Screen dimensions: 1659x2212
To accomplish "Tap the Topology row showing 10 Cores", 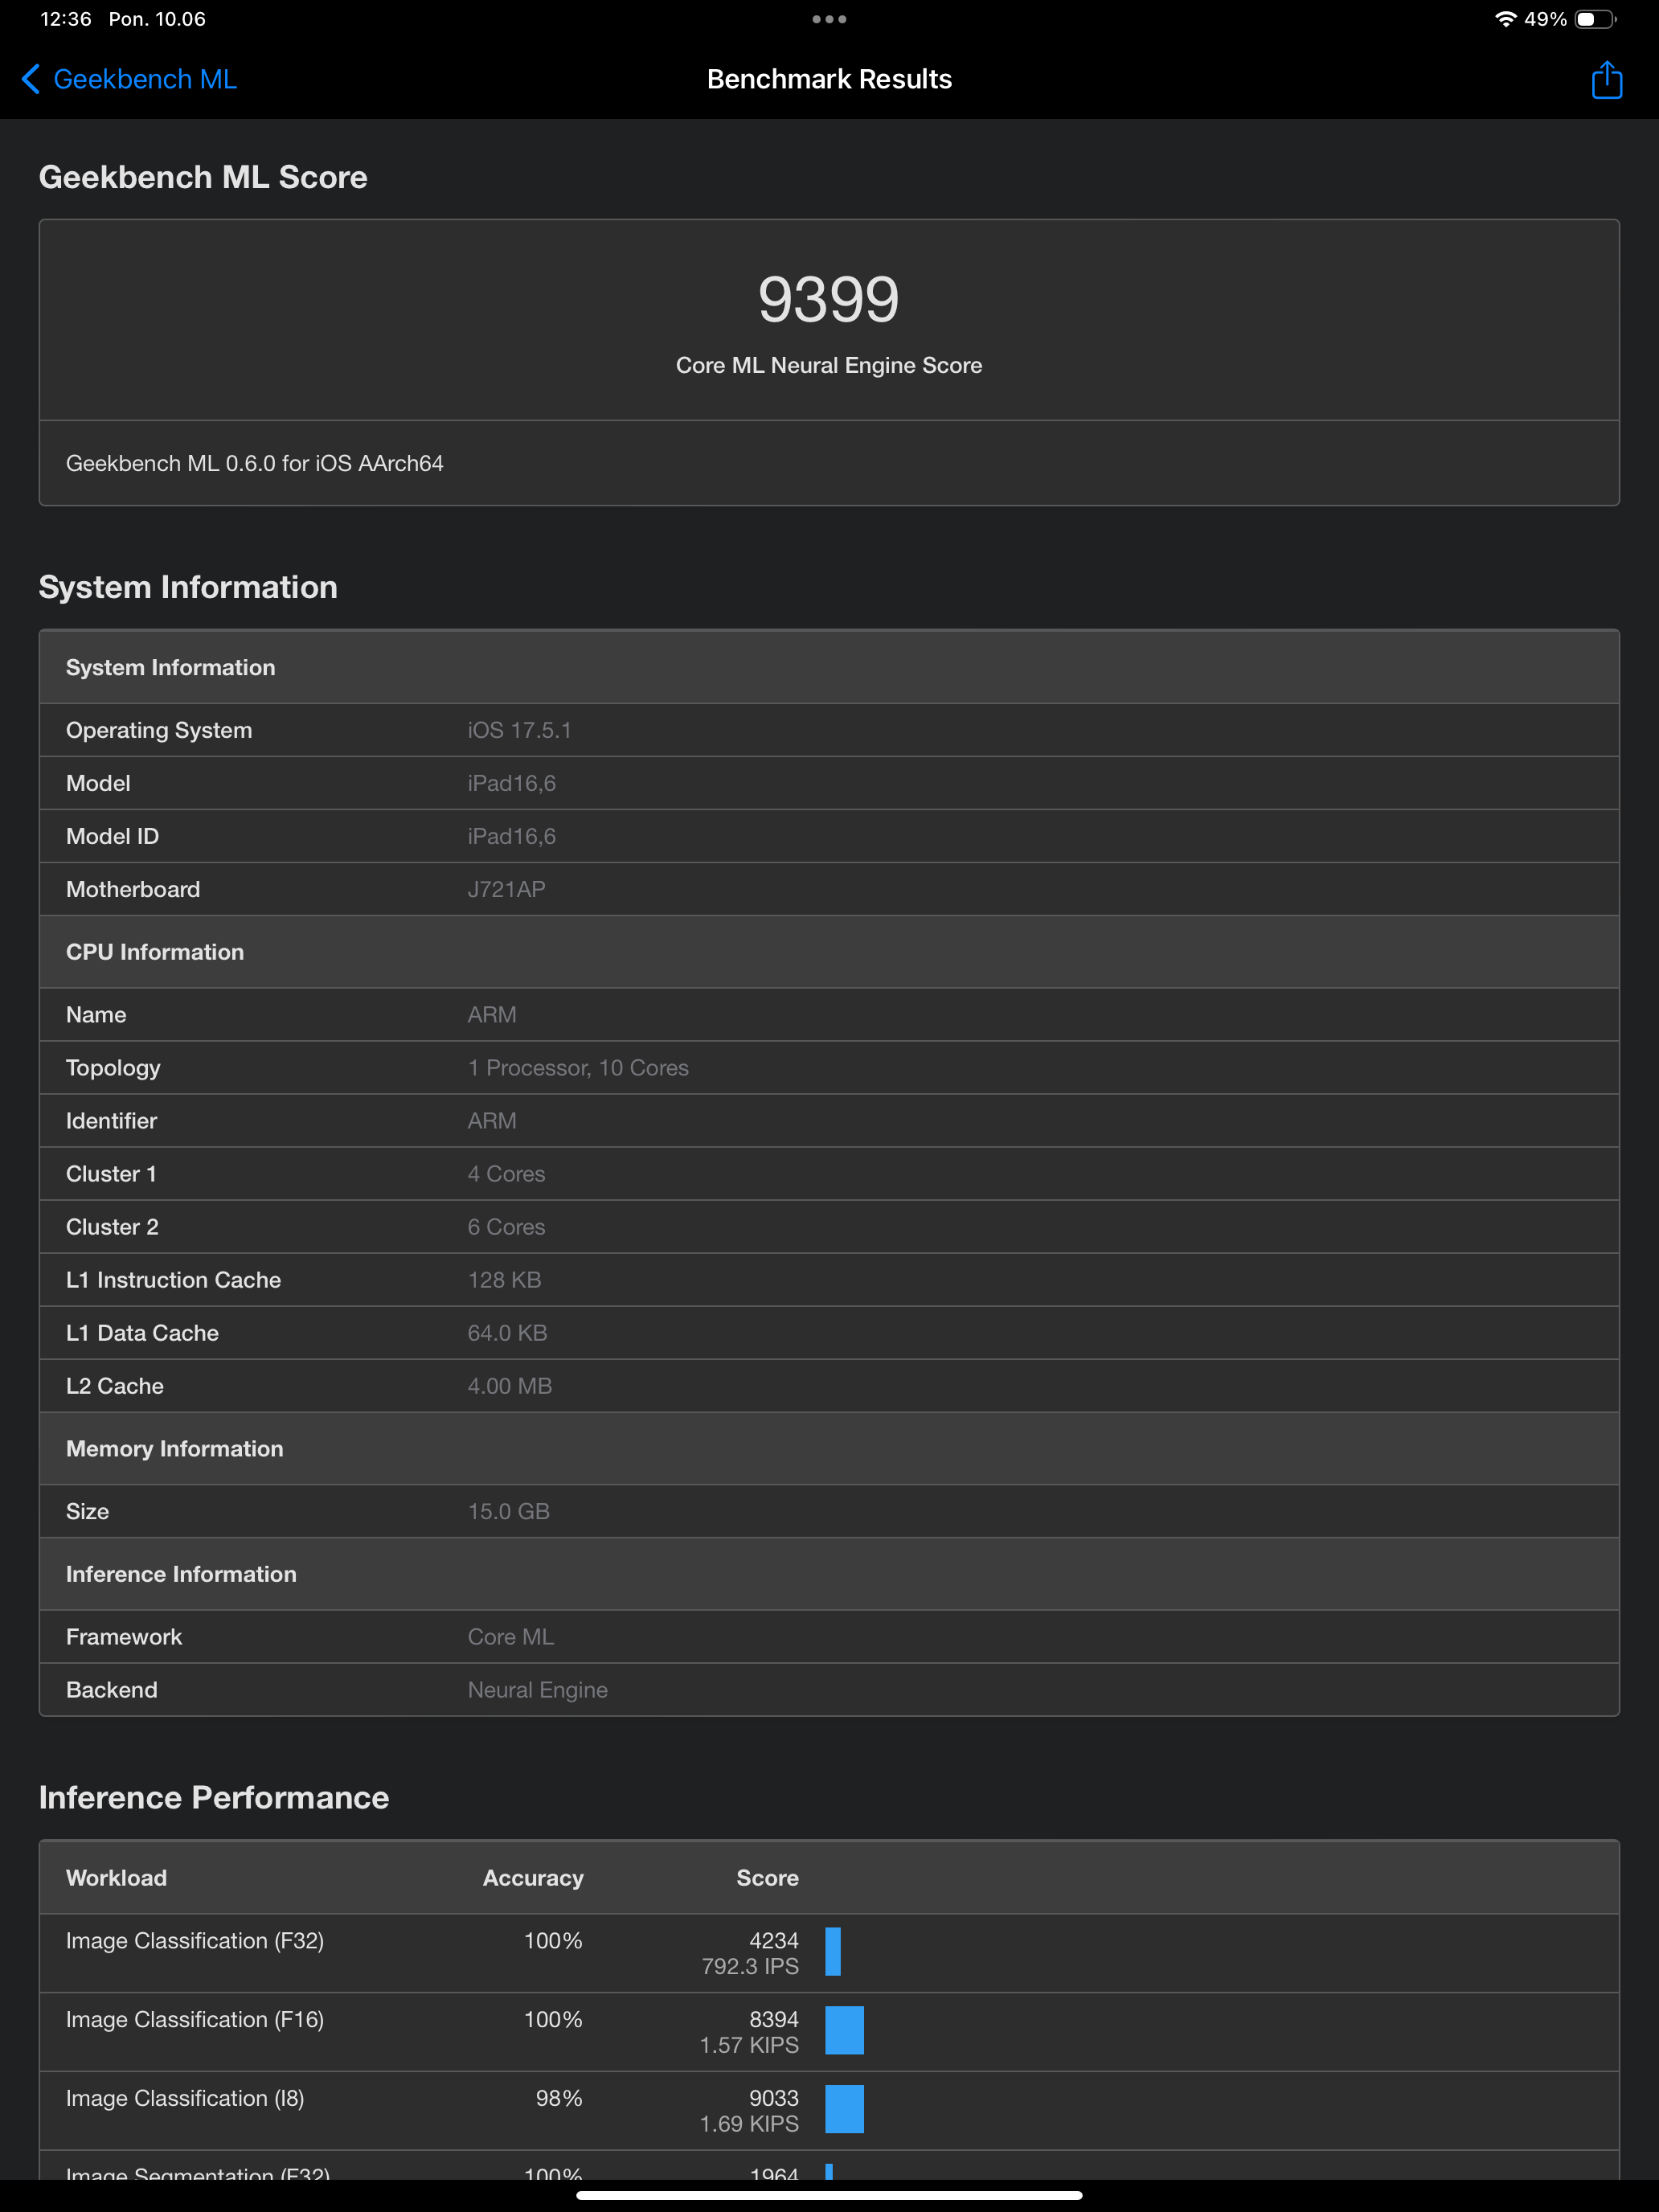I will [828, 1068].
